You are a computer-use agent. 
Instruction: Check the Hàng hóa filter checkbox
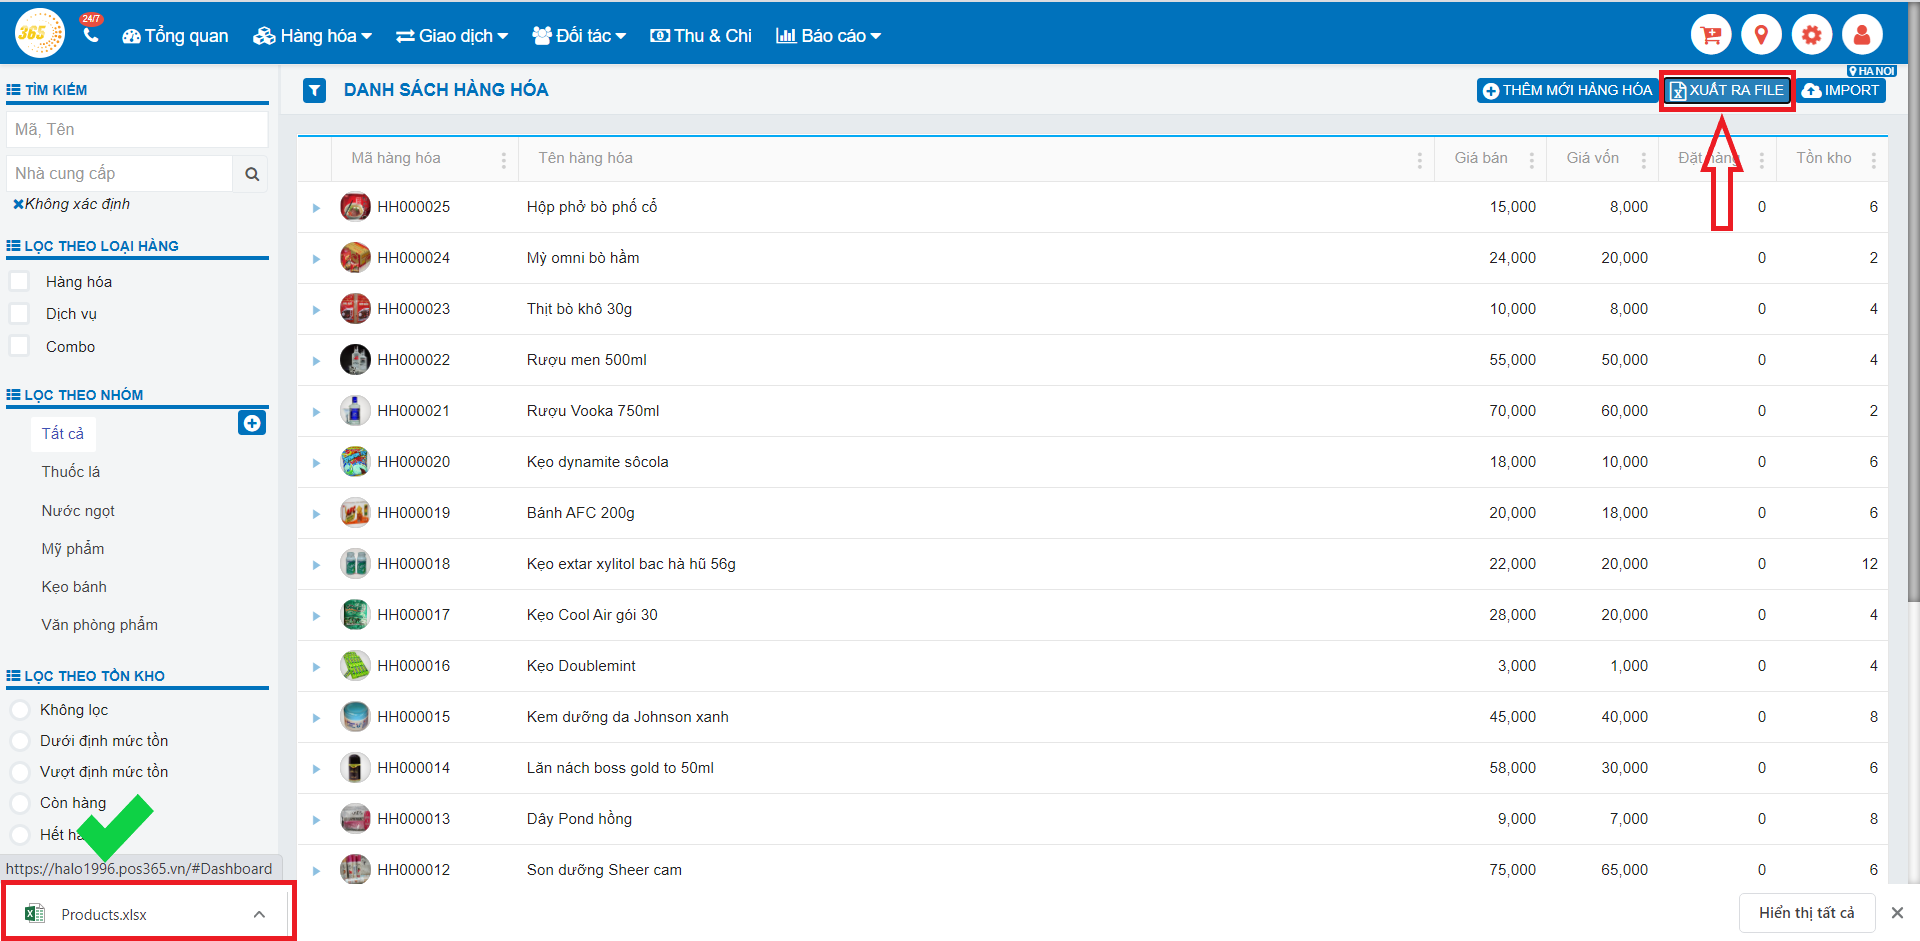19,281
